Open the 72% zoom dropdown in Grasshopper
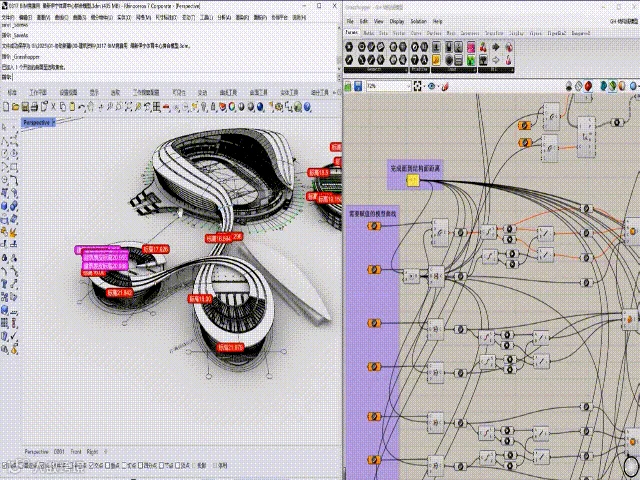 (409, 86)
